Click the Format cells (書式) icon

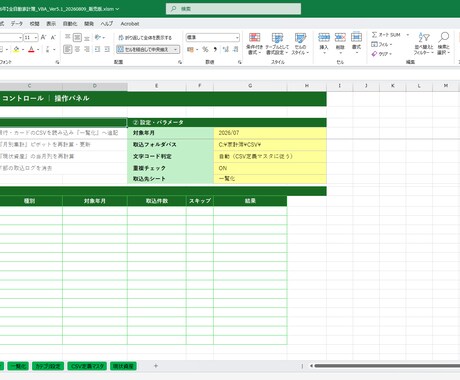(x=356, y=37)
